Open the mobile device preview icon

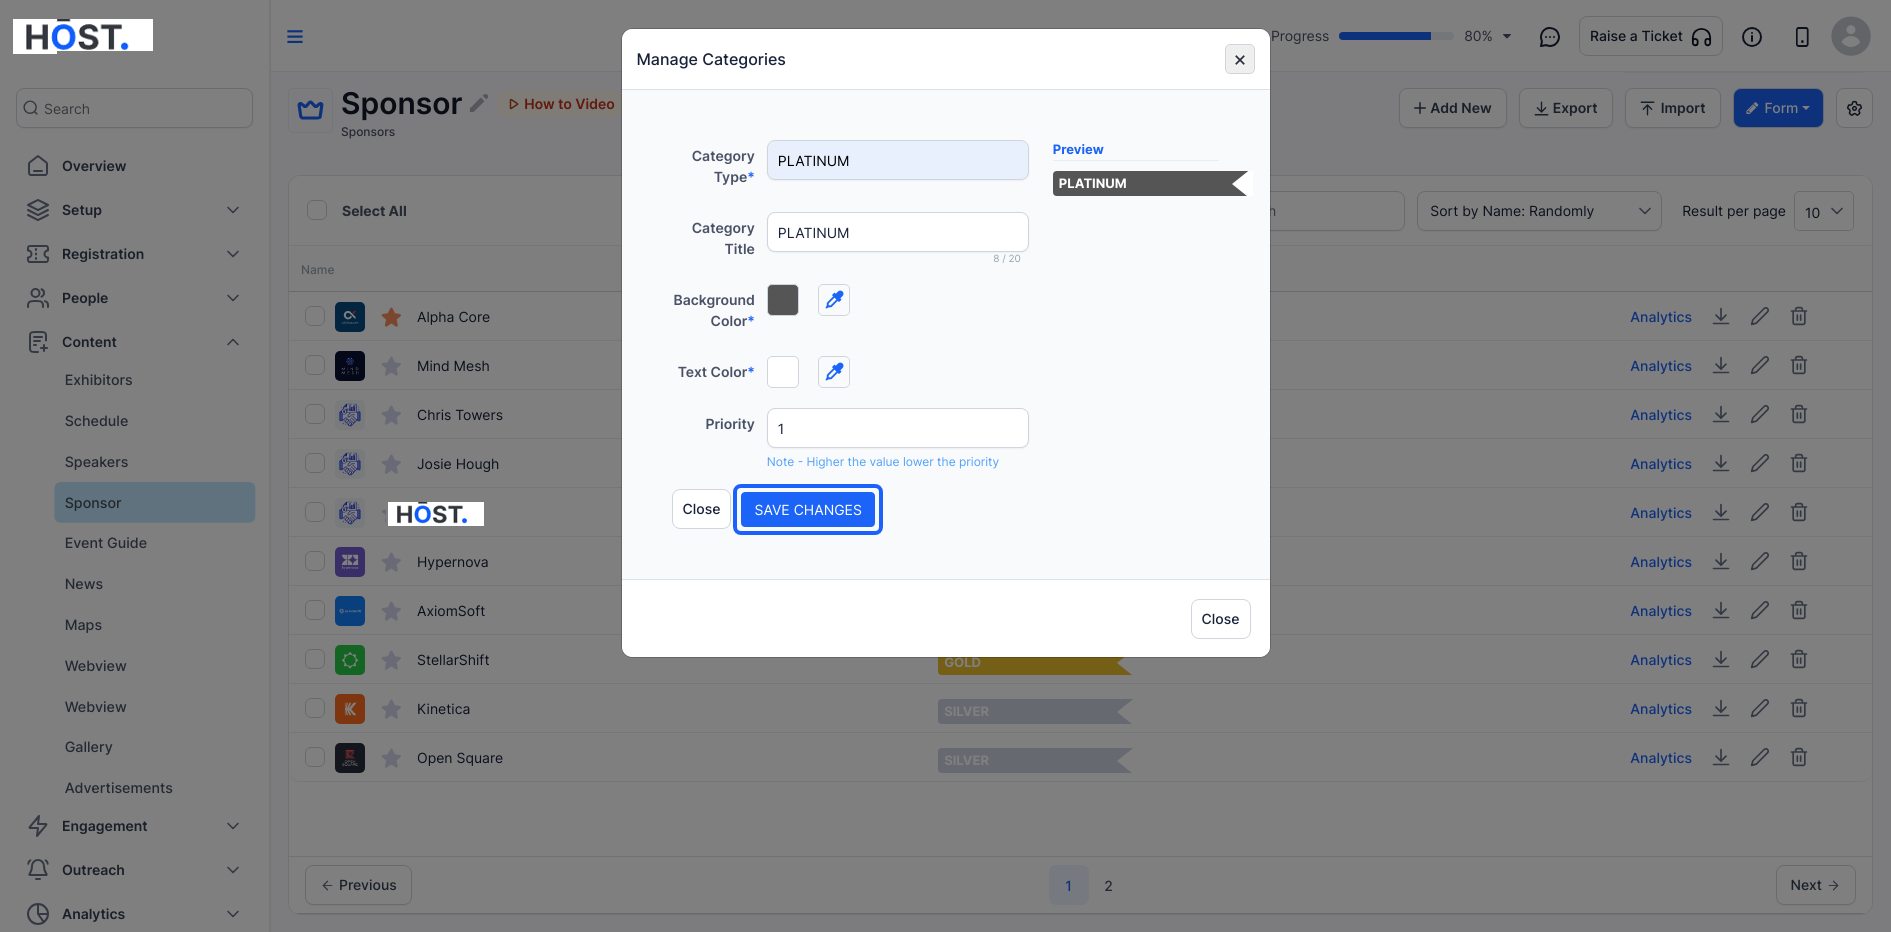(1802, 37)
